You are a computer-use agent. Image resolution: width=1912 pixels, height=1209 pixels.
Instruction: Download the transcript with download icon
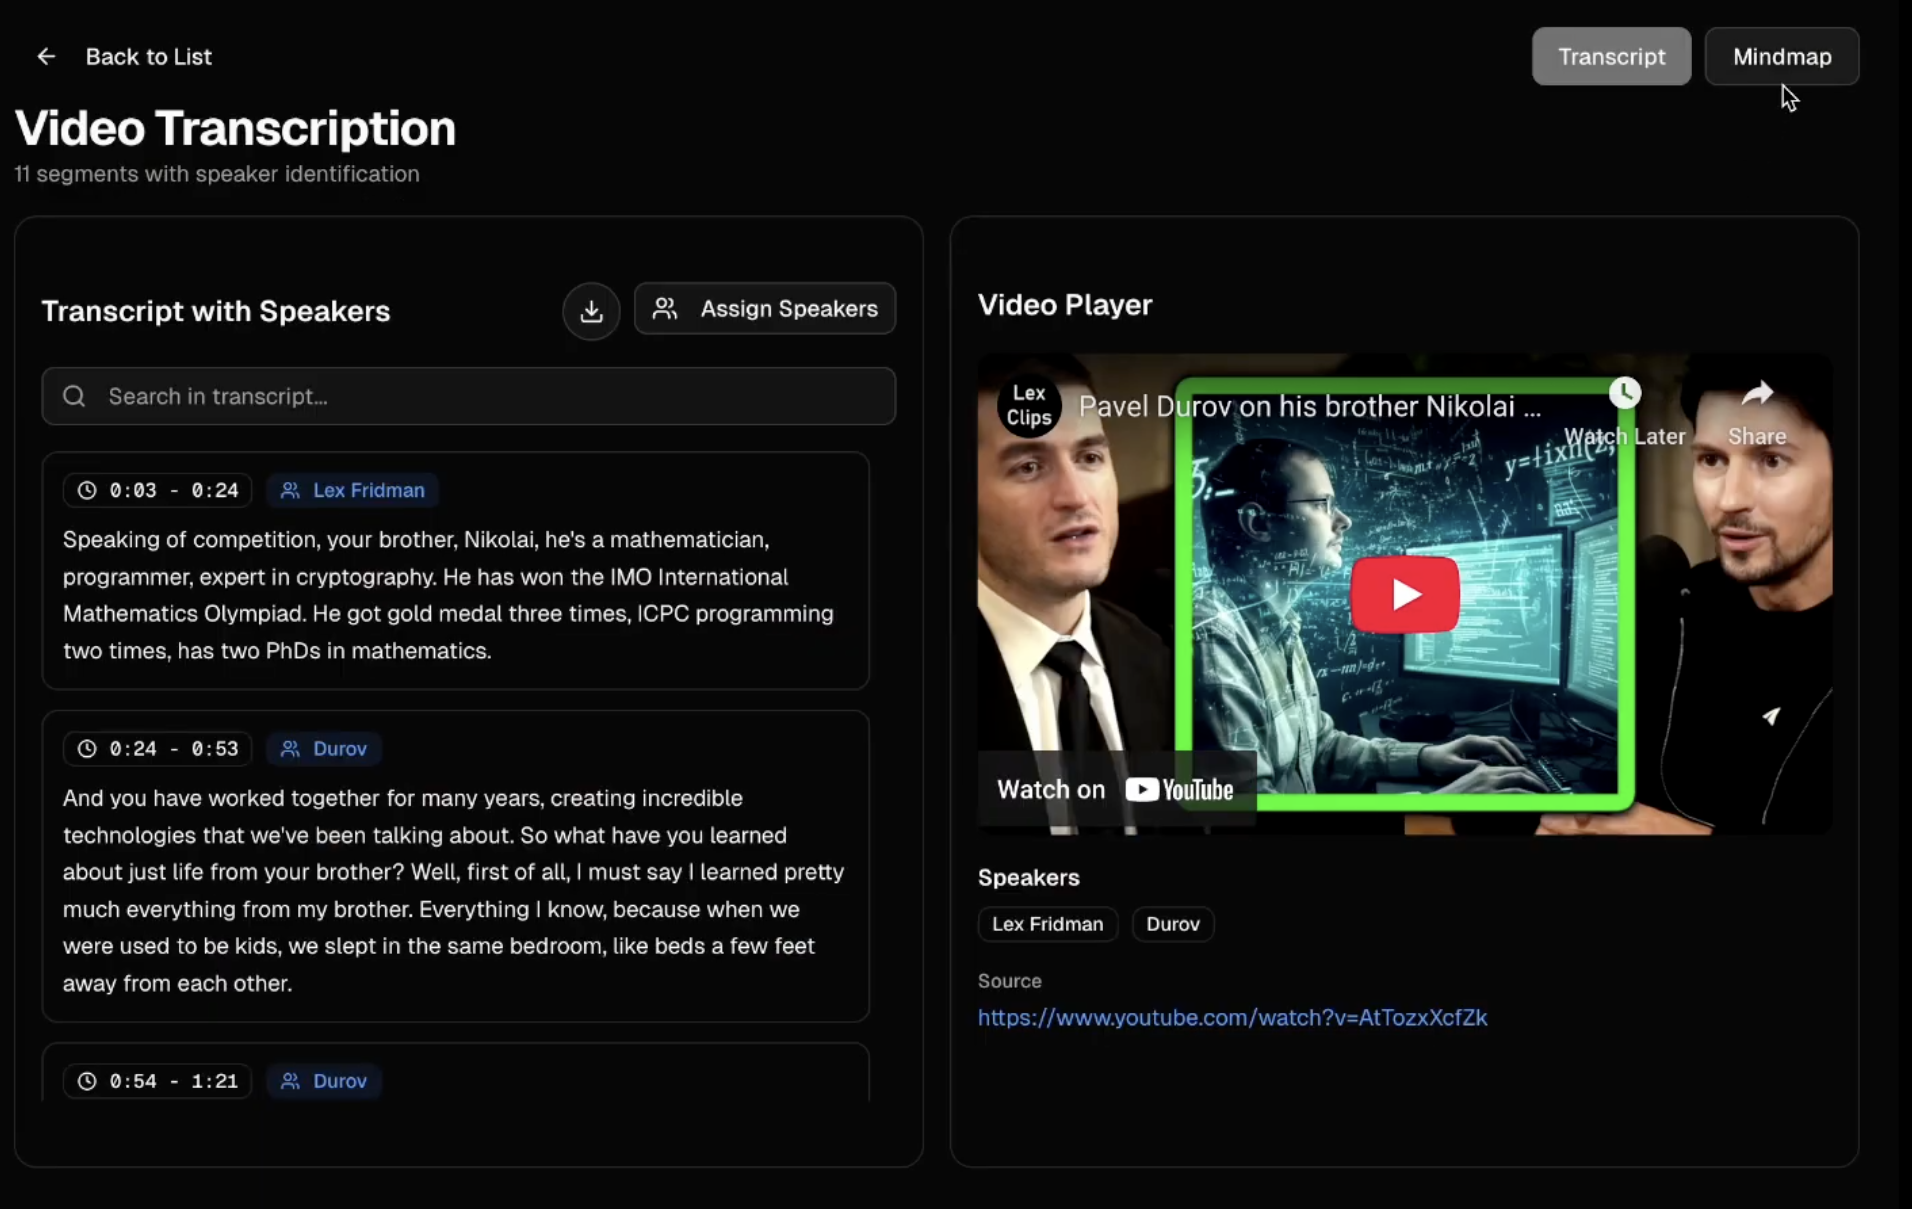(x=591, y=310)
